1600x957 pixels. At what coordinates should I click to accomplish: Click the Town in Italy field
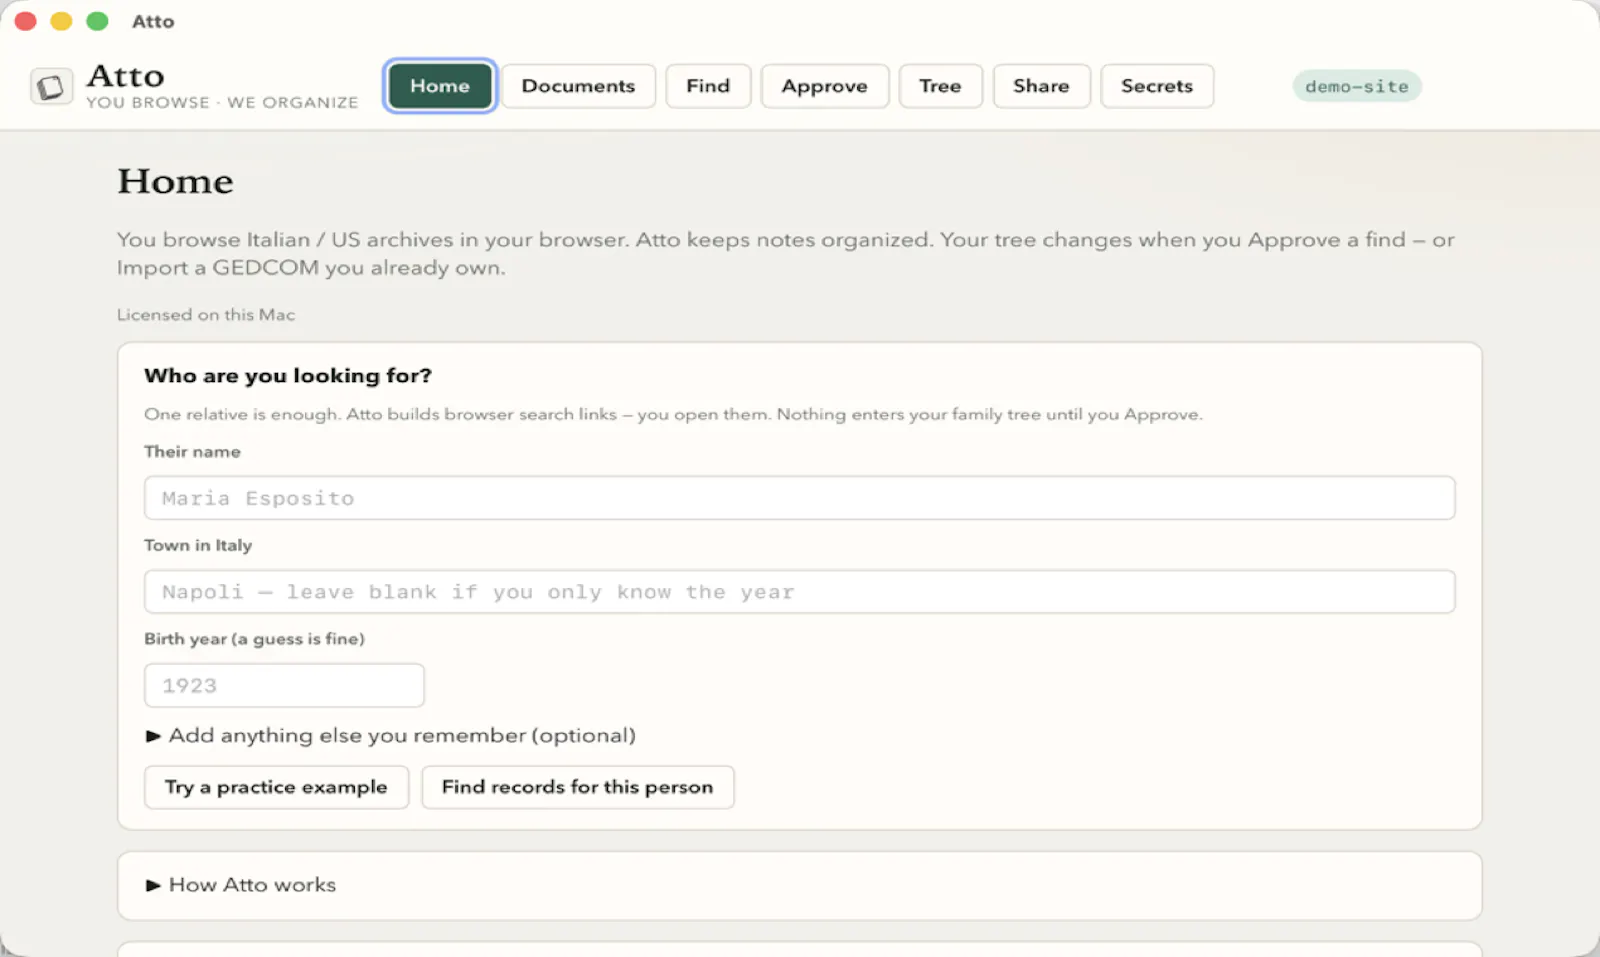(x=799, y=592)
